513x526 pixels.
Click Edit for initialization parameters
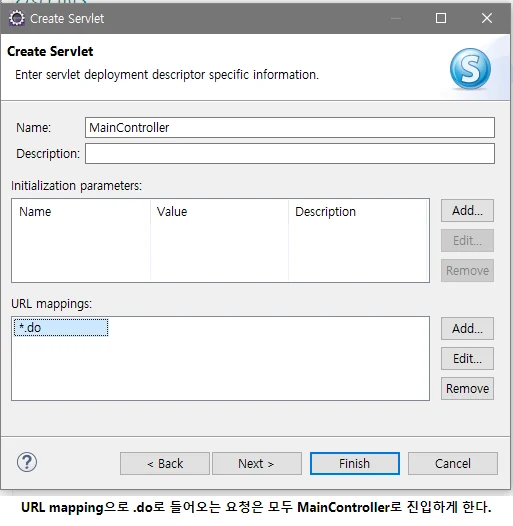pyautogui.click(x=467, y=241)
